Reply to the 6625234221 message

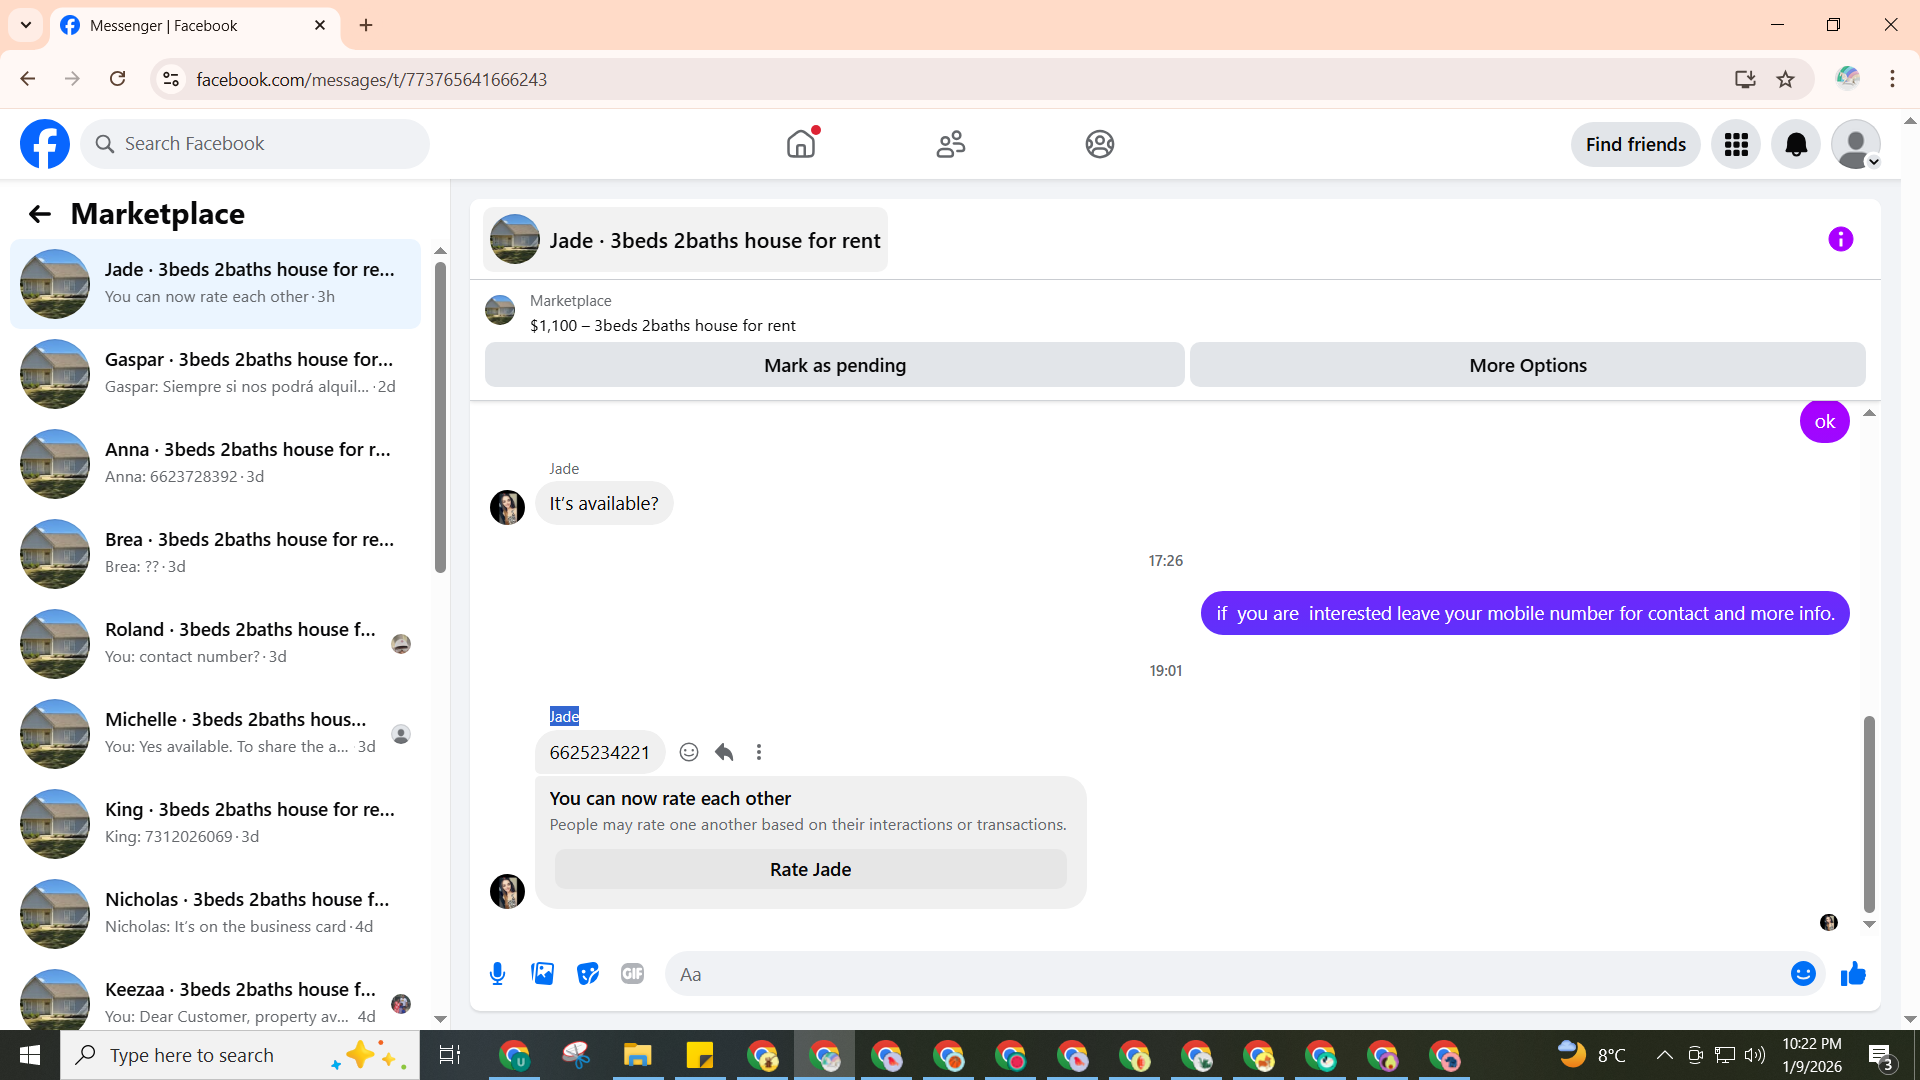point(724,752)
